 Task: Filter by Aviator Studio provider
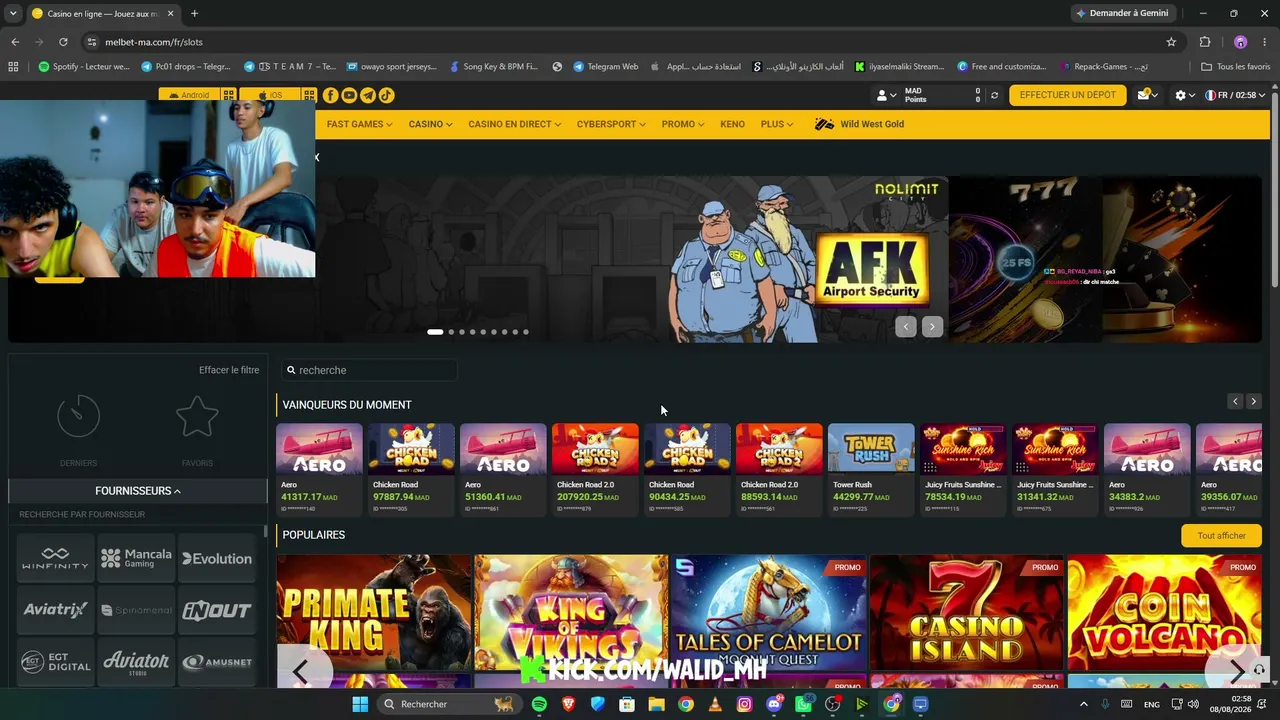point(136,662)
